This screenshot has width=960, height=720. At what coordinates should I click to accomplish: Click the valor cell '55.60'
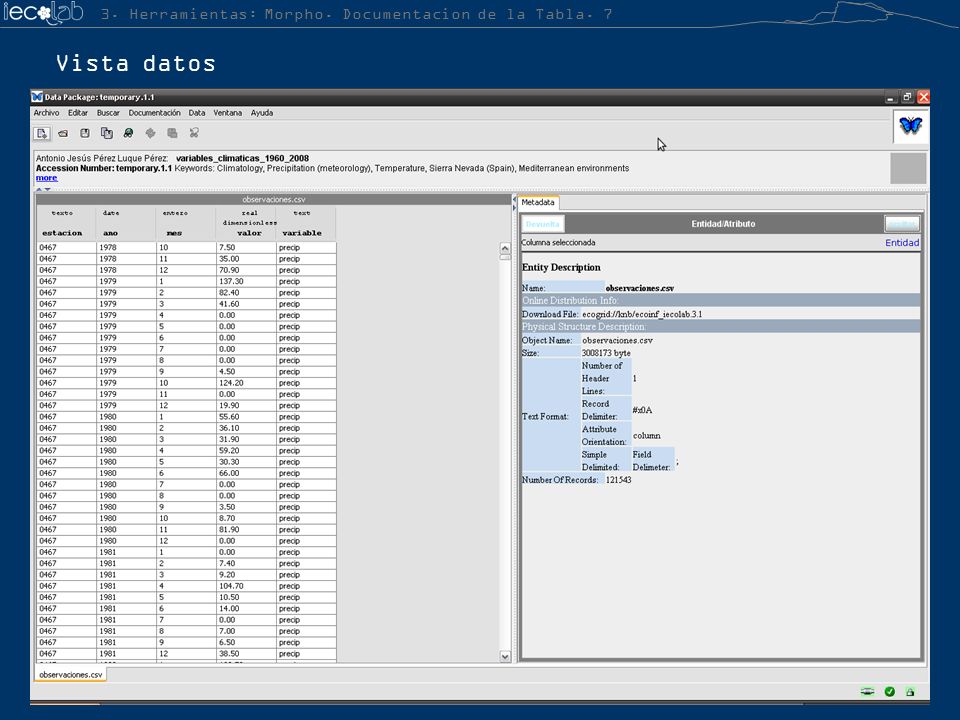click(x=246, y=417)
